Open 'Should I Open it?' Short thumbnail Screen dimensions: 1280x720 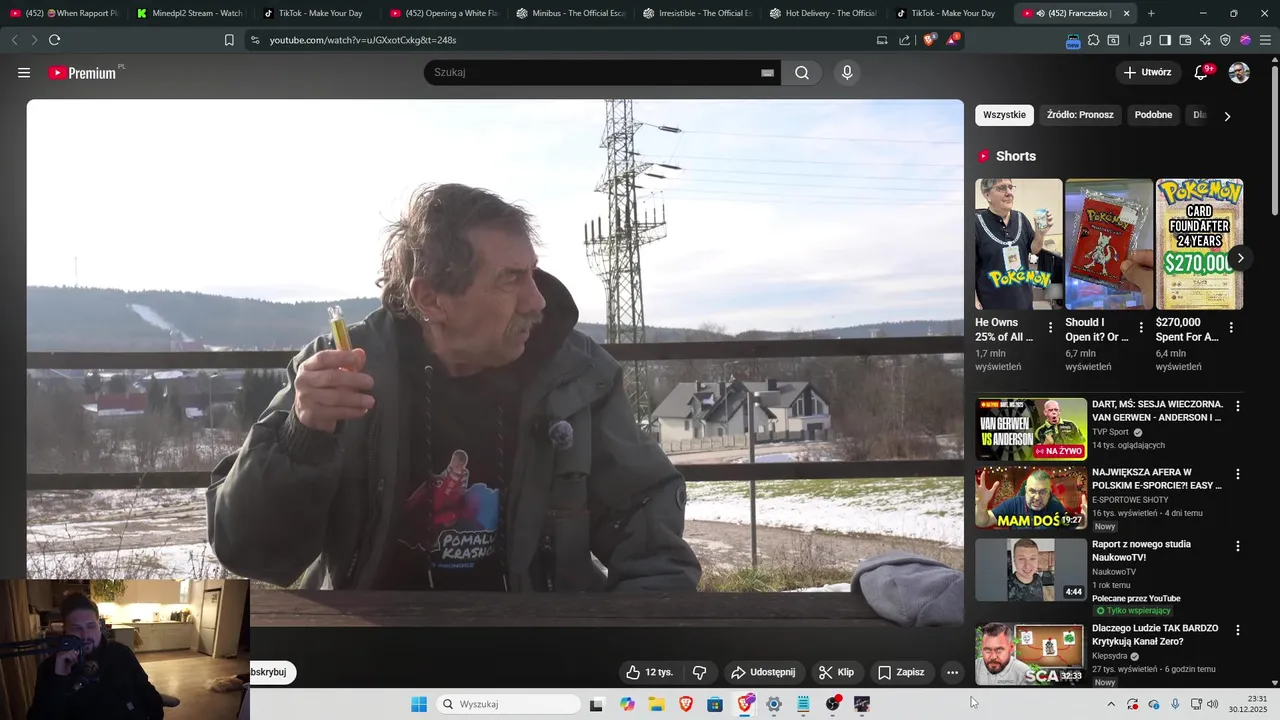tap(1109, 244)
